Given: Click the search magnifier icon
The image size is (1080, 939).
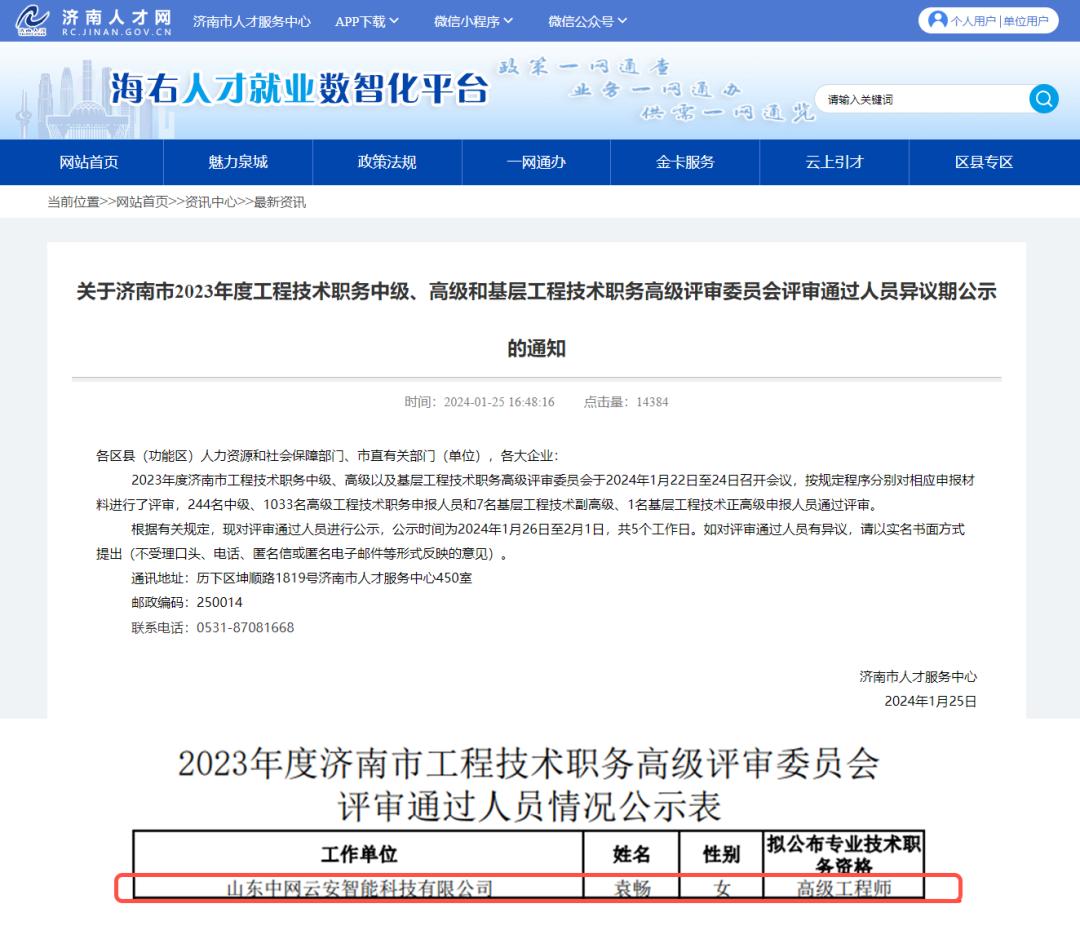Looking at the screenshot, I should pos(1043,99).
